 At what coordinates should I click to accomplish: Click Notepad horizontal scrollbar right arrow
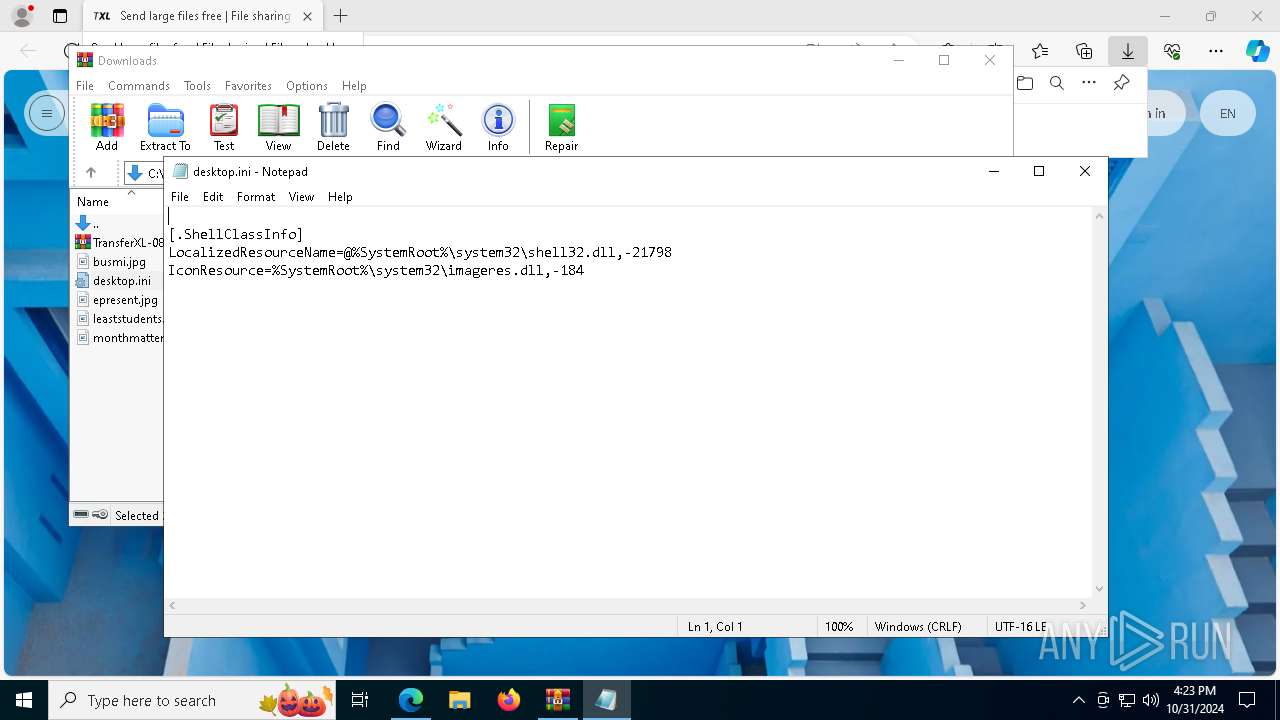pyautogui.click(x=1083, y=605)
